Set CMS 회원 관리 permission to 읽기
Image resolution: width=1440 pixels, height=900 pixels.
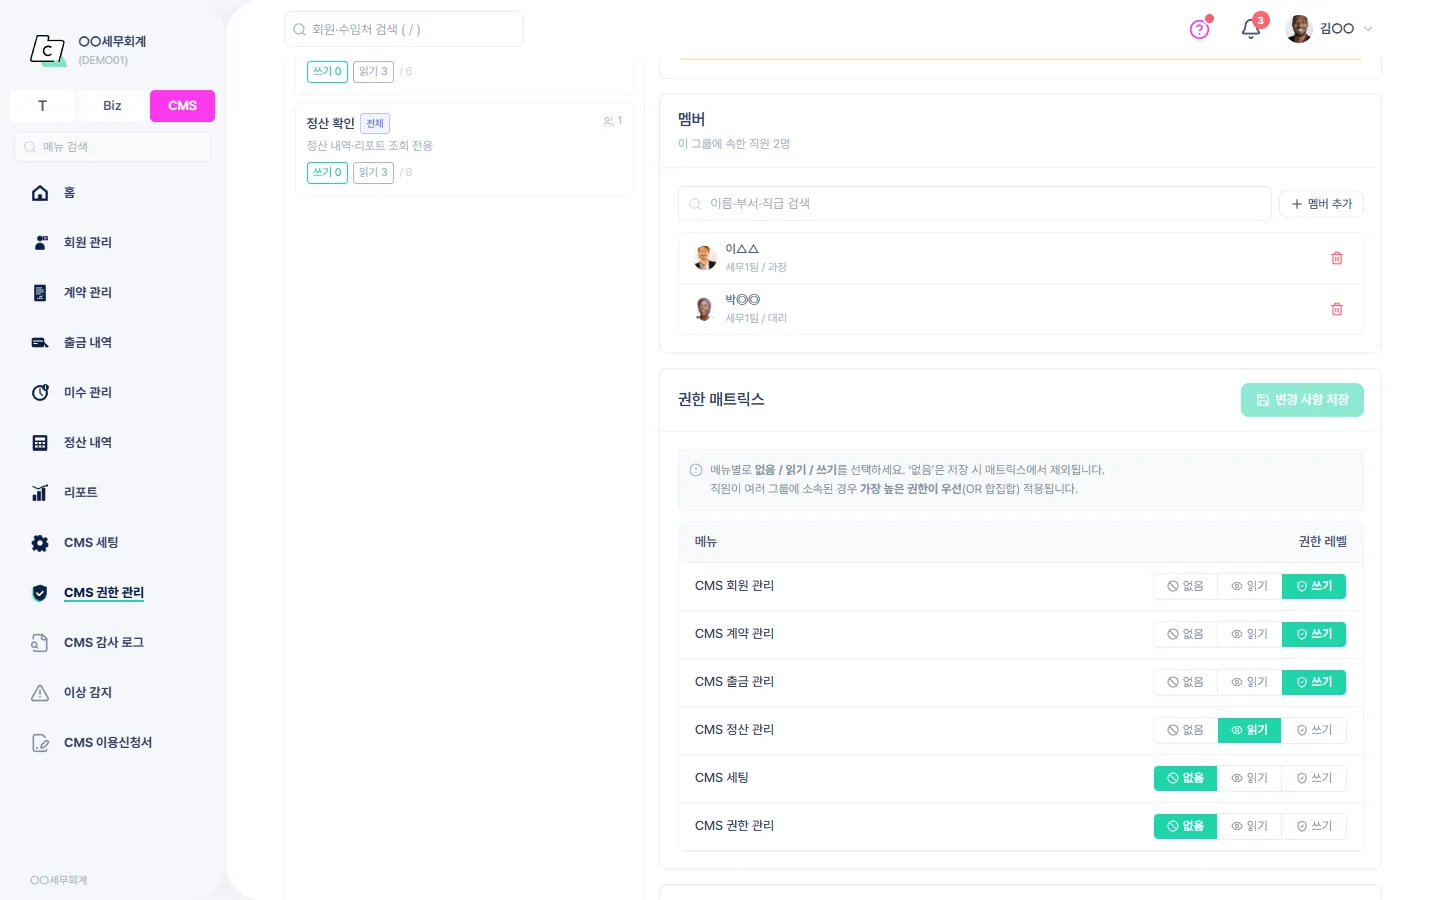[x=1249, y=586]
